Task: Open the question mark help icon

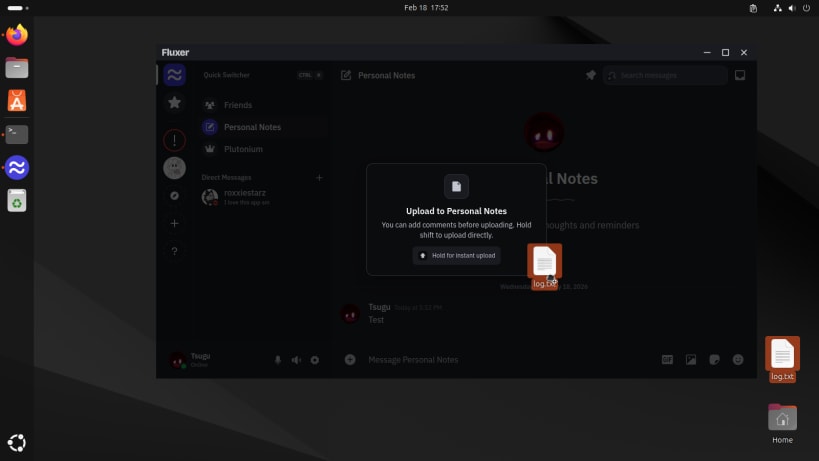Action: 174,251
